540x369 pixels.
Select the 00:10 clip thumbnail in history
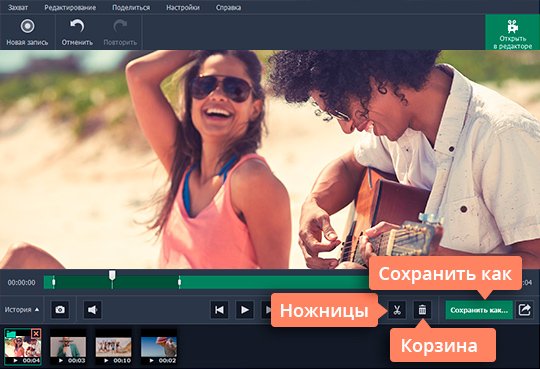[113, 347]
